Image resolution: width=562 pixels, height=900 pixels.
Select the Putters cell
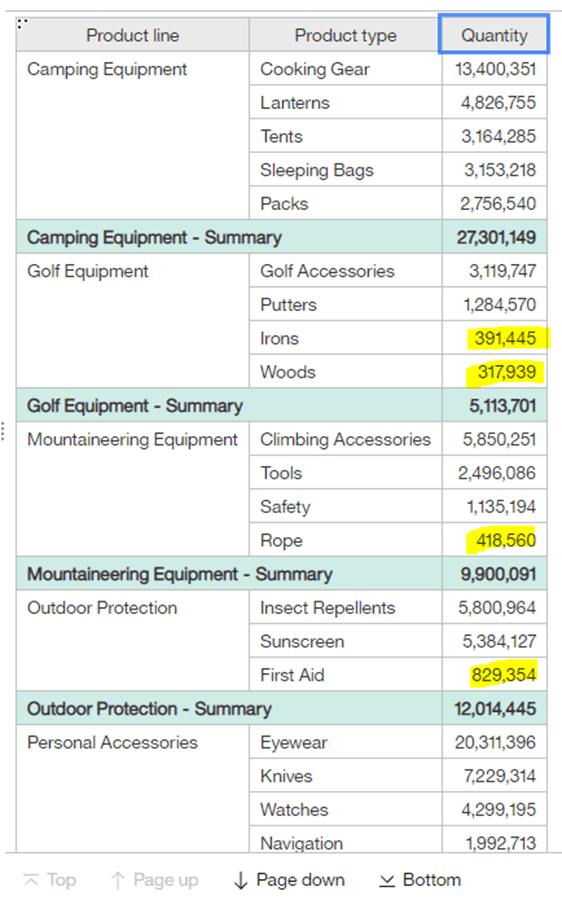pos(346,304)
